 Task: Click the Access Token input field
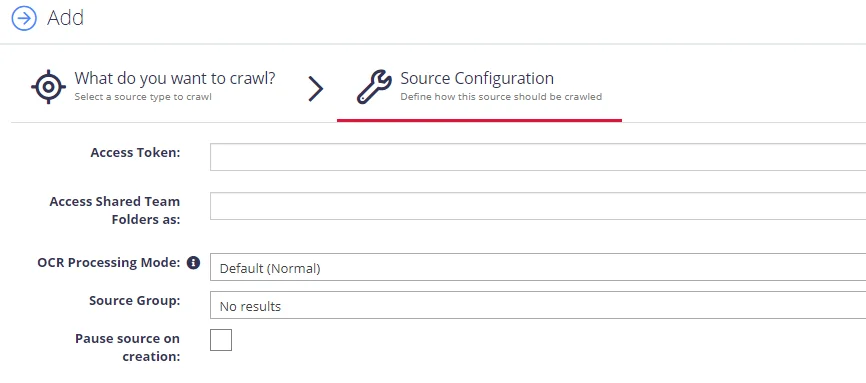coord(538,157)
